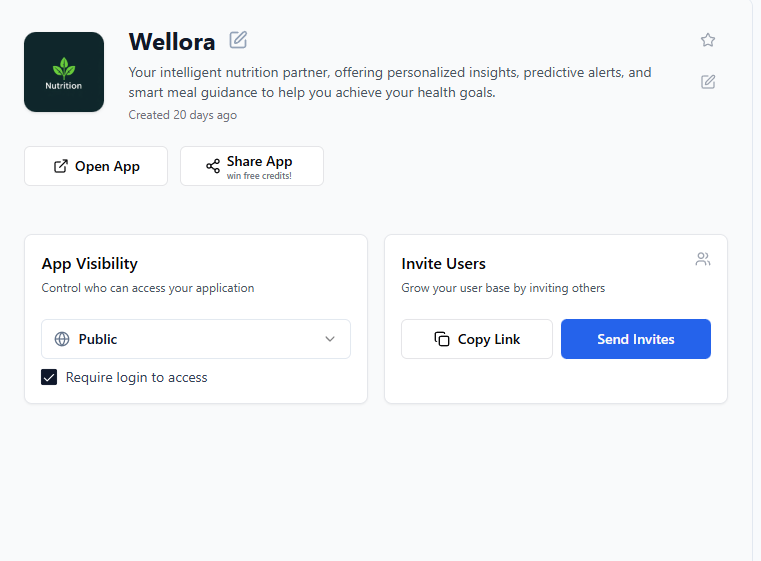Click the pencil icon beside Wellora title
Screen dimensions: 761x561
point(238,40)
